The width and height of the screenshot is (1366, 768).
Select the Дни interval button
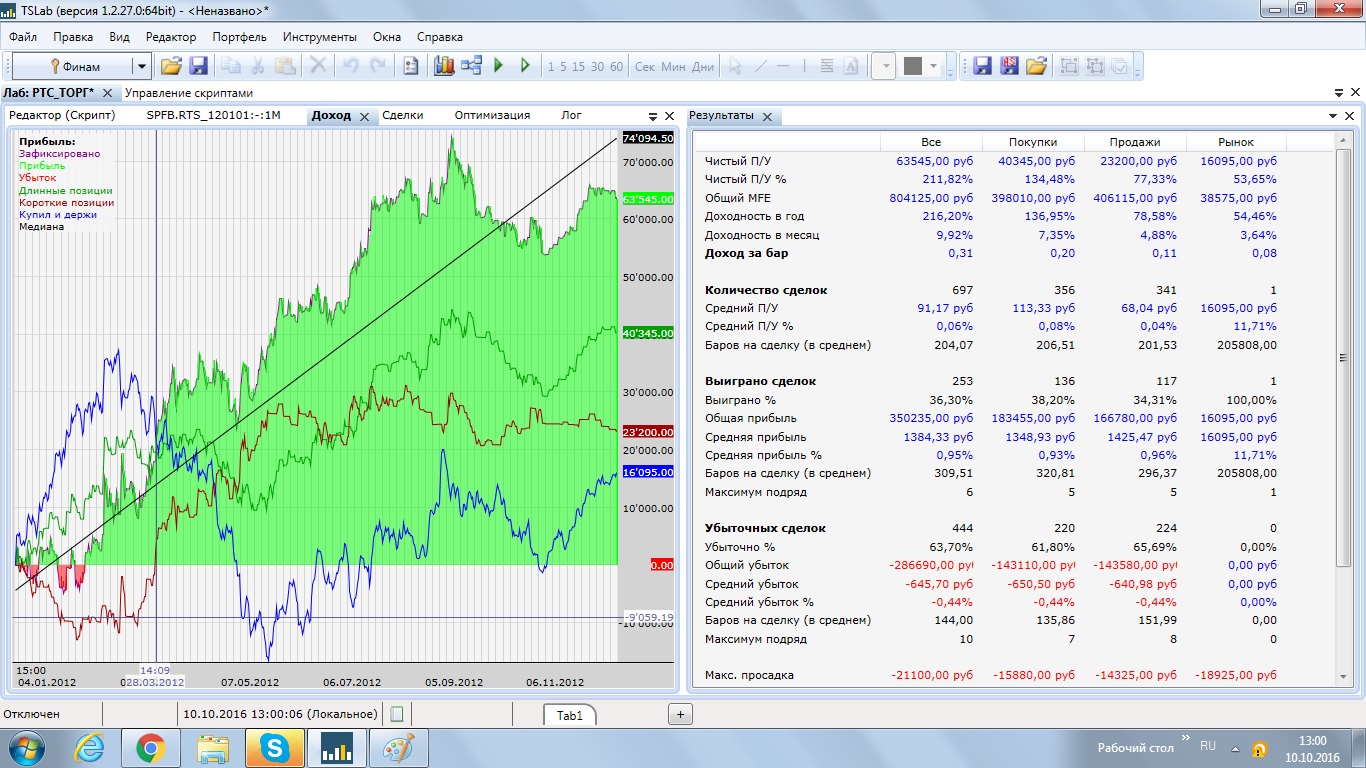coord(703,67)
